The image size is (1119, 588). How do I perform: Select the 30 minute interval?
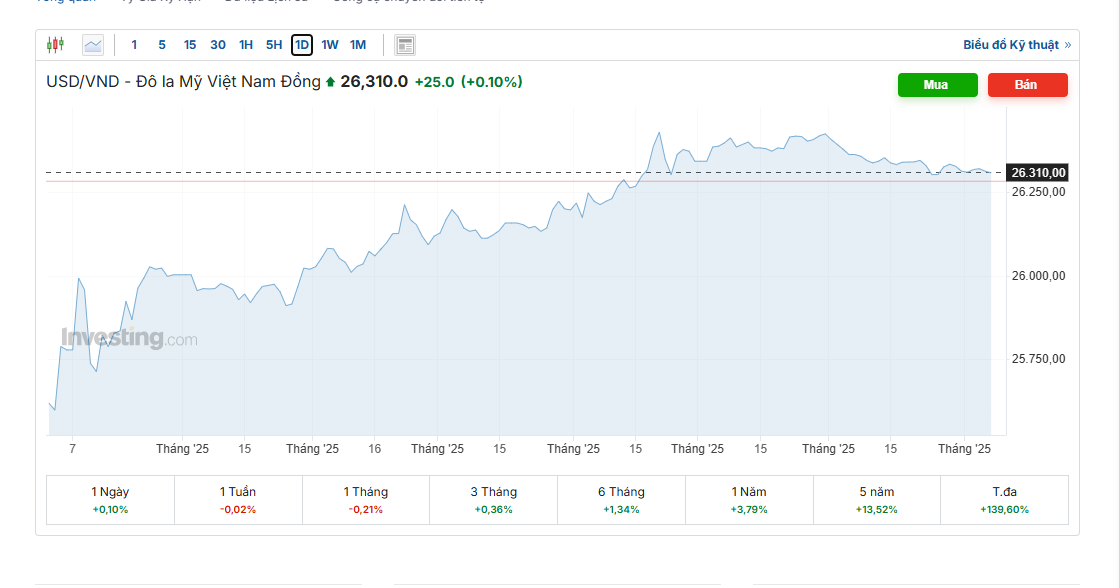pyautogui.click(x=218, y=44)
